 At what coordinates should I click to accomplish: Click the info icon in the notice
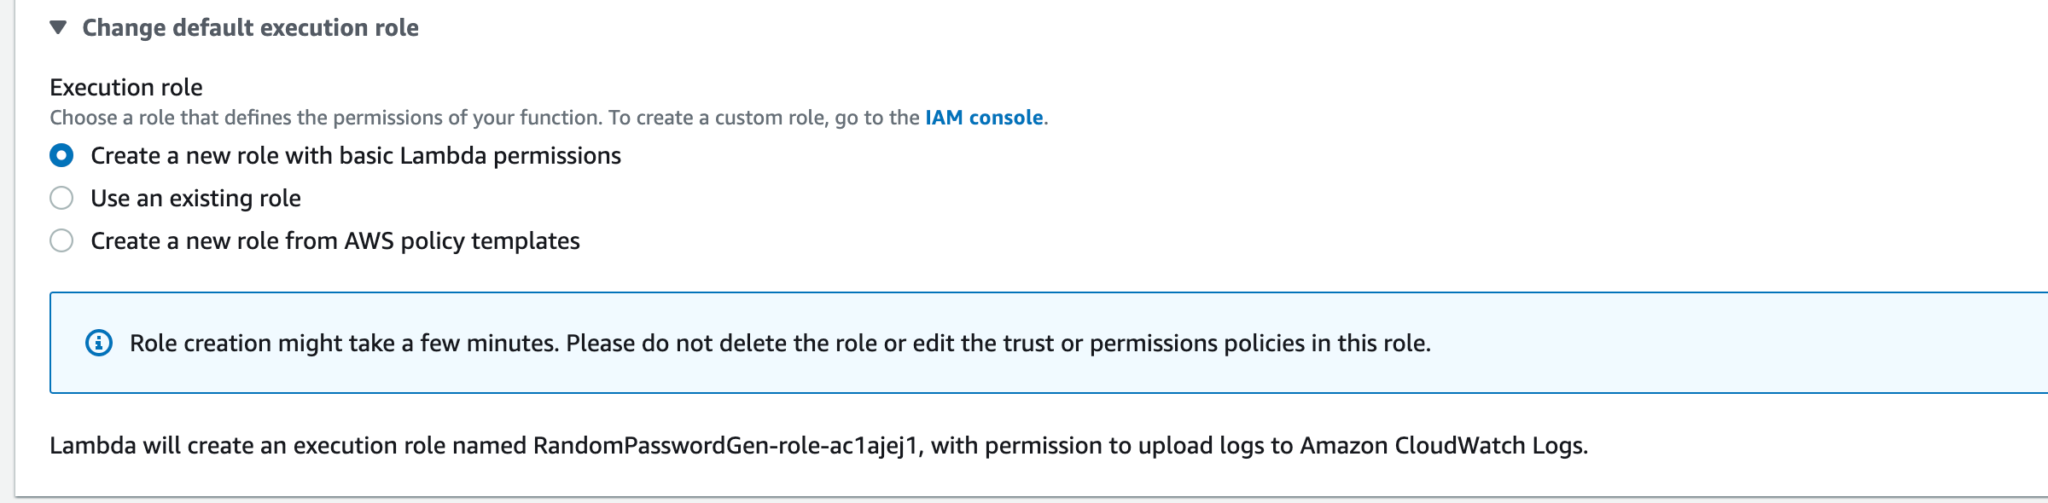99,343
